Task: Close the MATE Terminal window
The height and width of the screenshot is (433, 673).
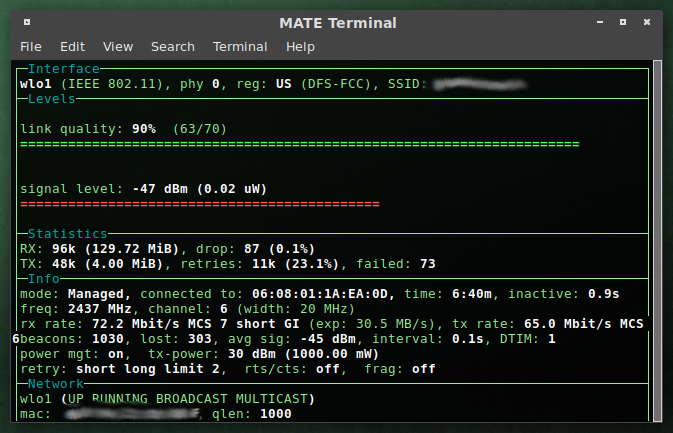Action: 647,22
